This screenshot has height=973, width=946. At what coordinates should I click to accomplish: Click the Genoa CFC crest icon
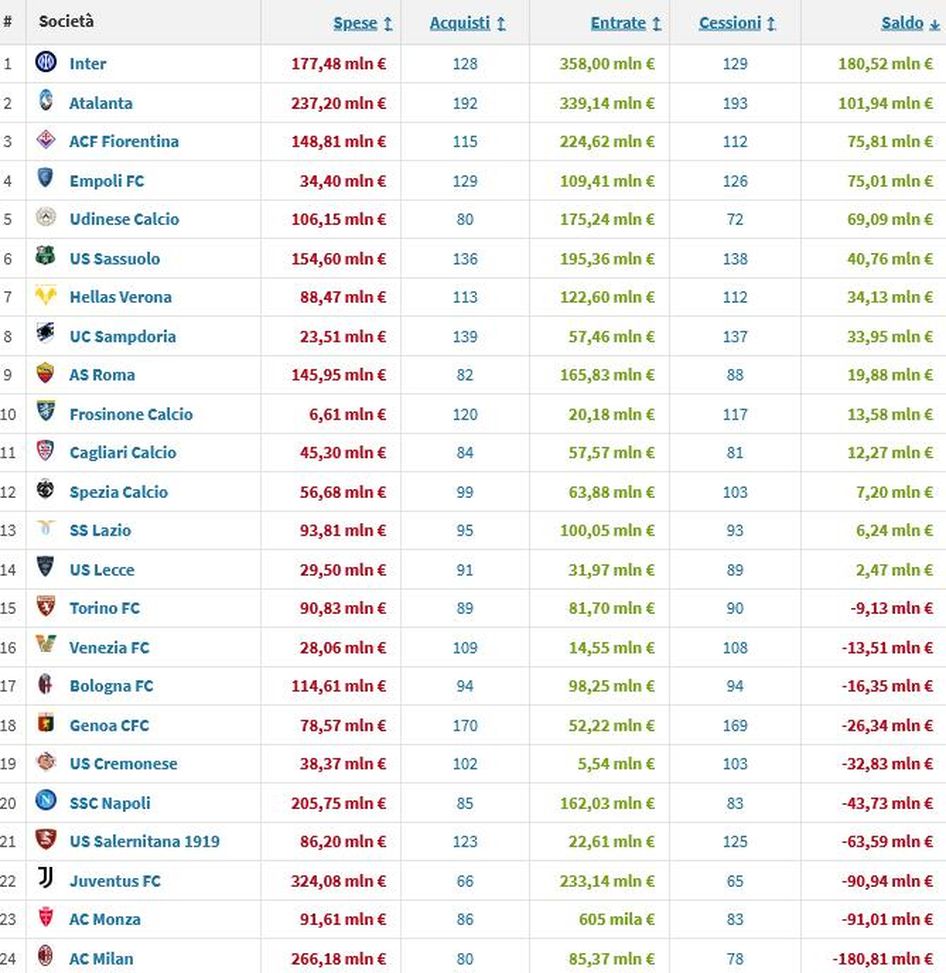pos(45,724)
